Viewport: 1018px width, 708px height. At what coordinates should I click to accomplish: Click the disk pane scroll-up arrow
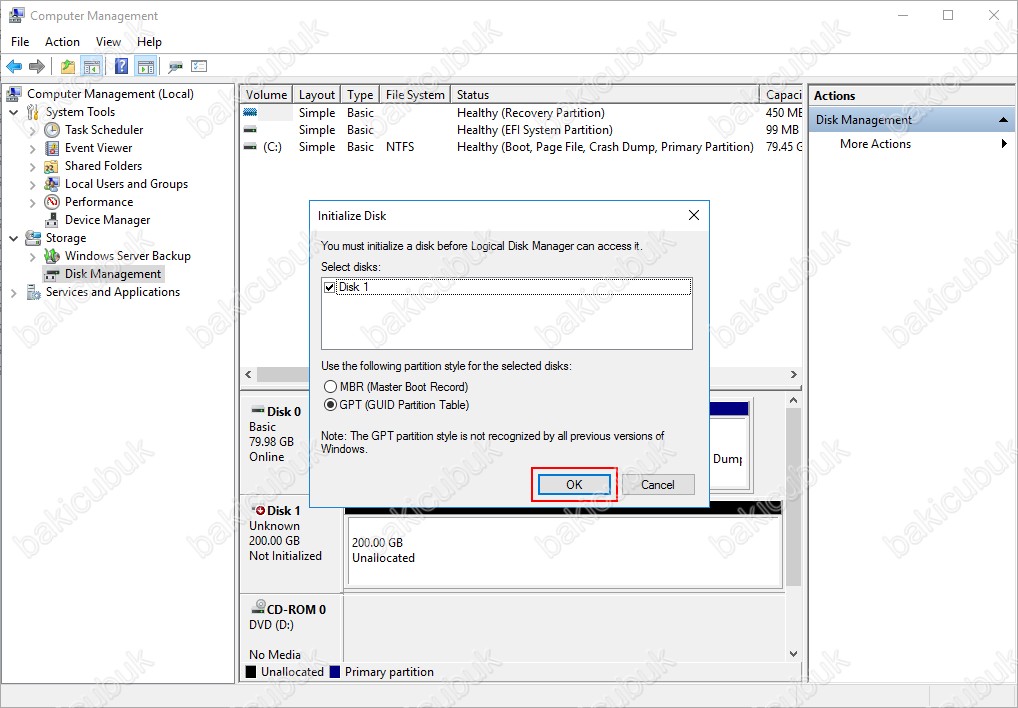coord(793,400)
